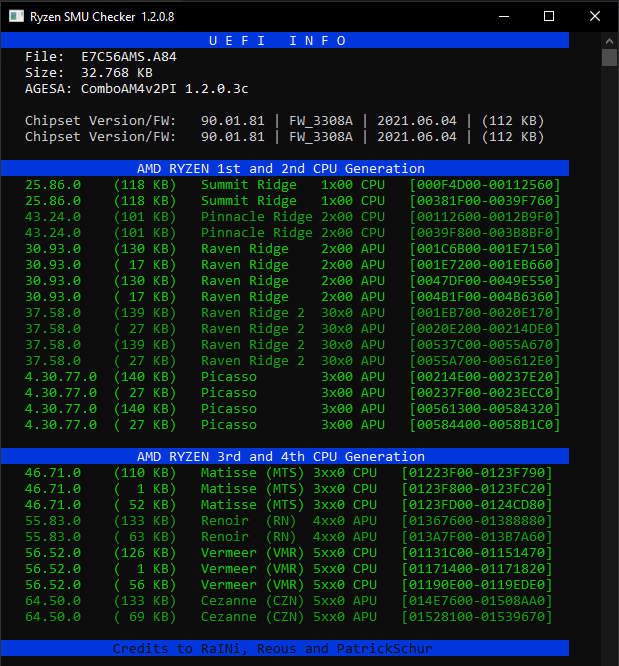The image size is (619, 666).
Task: Click Summit Ridge row with address 00381F00-0039F760
Action: [x=292, y=200]
